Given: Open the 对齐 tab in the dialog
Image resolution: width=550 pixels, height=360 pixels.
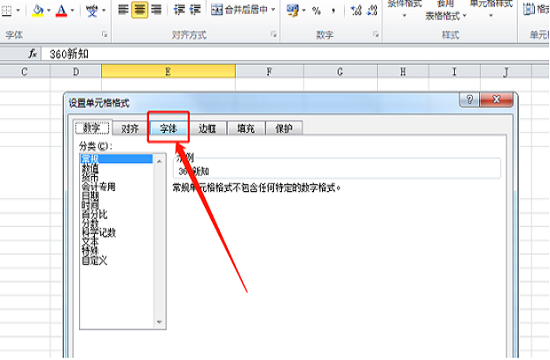Looking at the screenshot, I should (129, 128).
